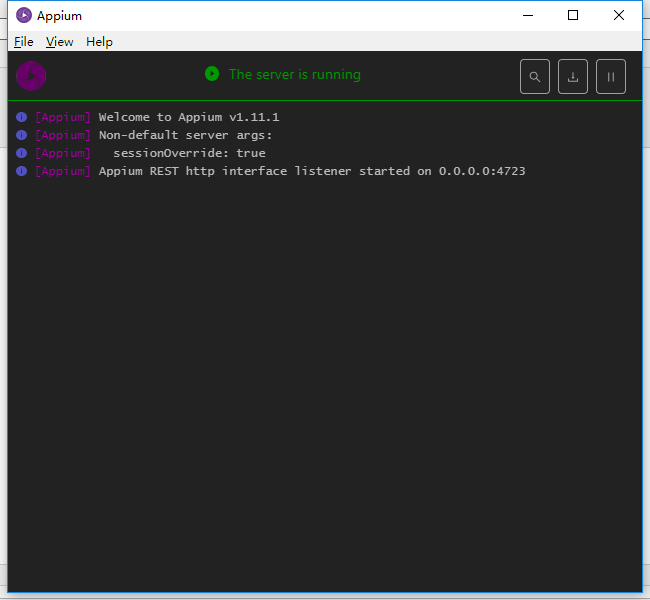Viewport: 650px width, 600px height.
Task: Close the Appium window
Action: coord(619,15)
